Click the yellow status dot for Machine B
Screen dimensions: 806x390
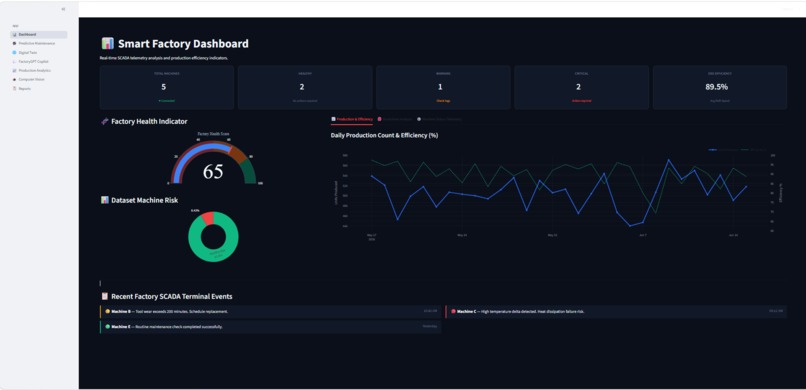coord(107,311)
